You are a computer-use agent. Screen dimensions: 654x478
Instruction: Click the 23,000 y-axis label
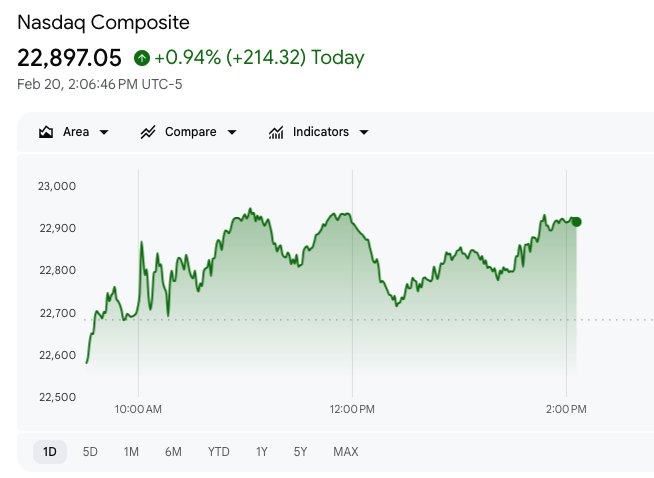57,186
